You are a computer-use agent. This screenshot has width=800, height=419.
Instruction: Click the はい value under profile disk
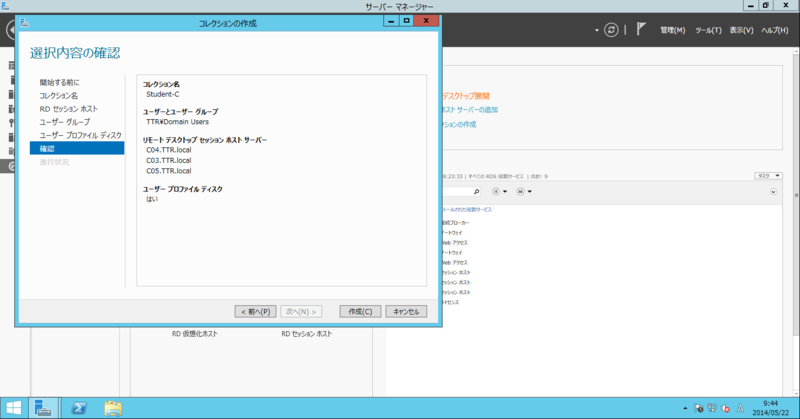tap(152, 199)
